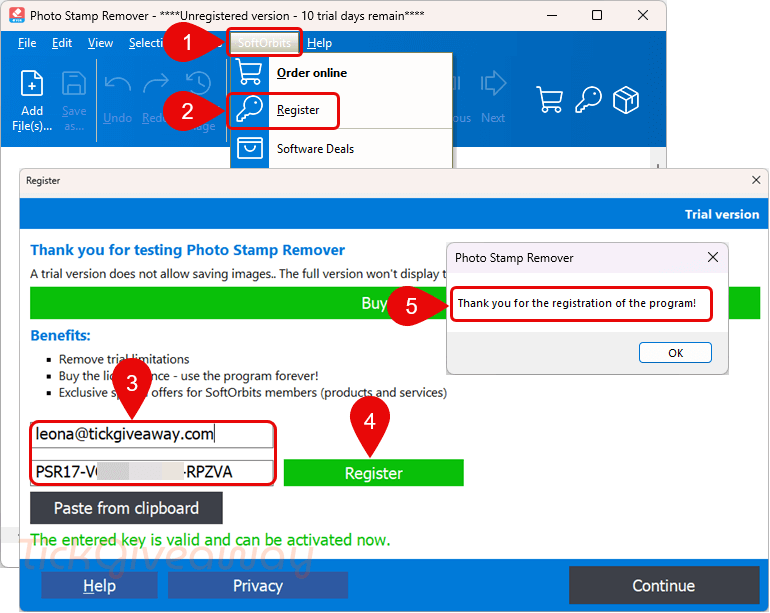The width and height of the screenshot is (770, 613).
Task: Click the Redo arrow icon
Action: pyautogui.click(x=156, y=84)
